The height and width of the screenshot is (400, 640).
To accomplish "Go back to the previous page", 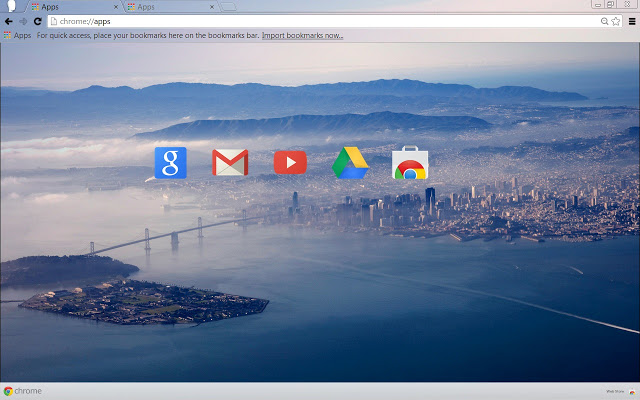I will click(9, 21).
